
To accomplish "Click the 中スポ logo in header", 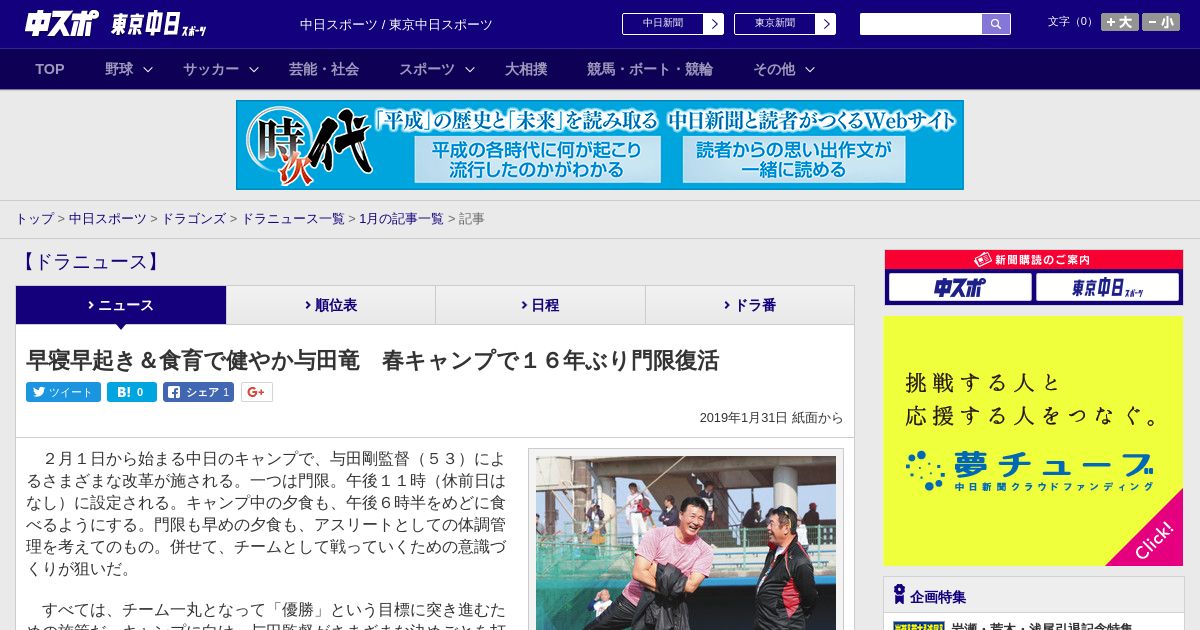I will tap(62, 23).
